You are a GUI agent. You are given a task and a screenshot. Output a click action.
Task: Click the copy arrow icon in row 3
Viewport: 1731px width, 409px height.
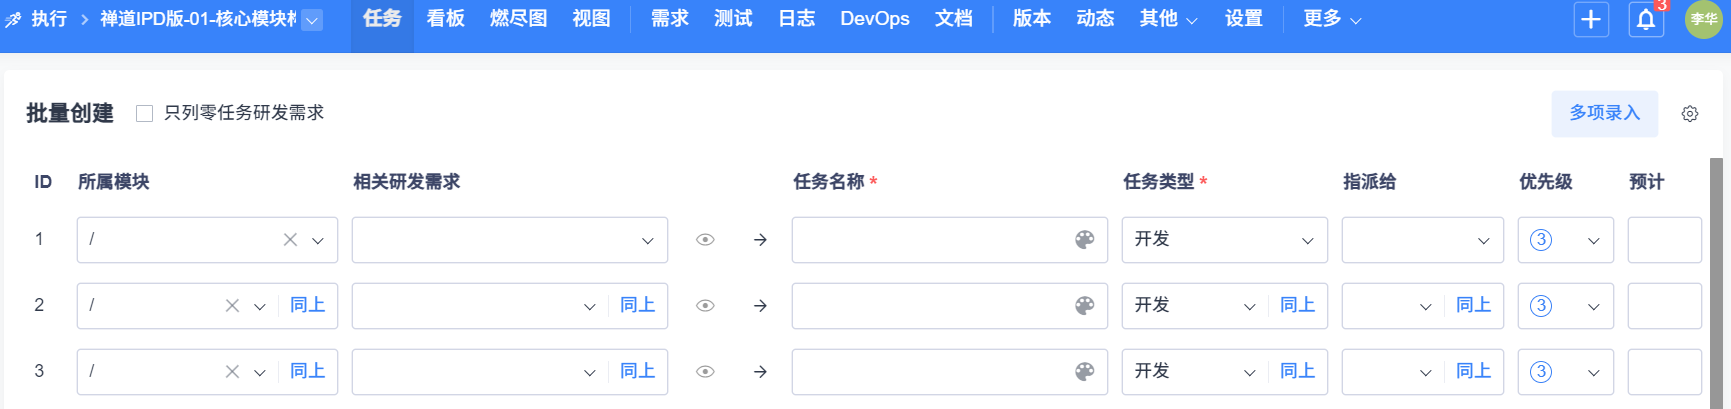760,372
